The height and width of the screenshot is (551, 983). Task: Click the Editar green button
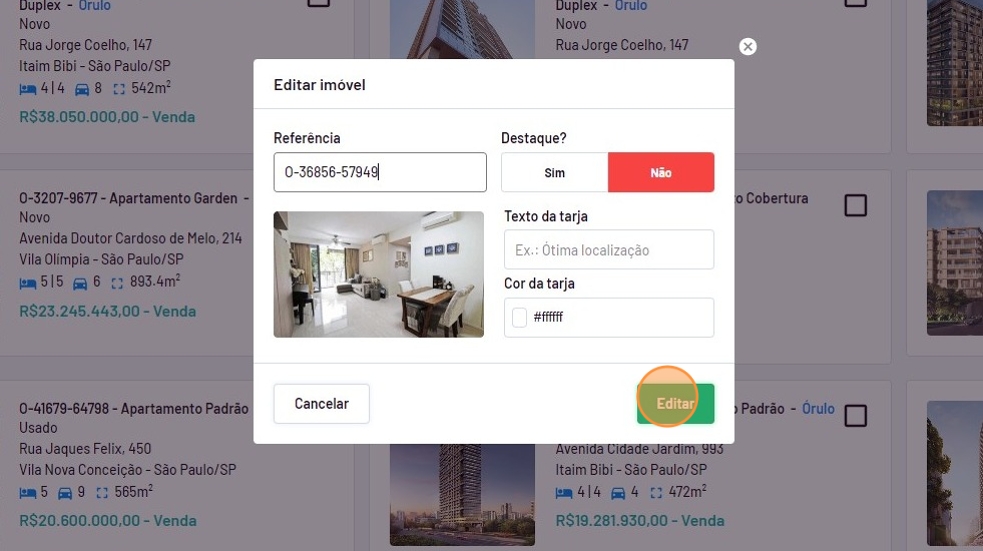tap(676, 404)
